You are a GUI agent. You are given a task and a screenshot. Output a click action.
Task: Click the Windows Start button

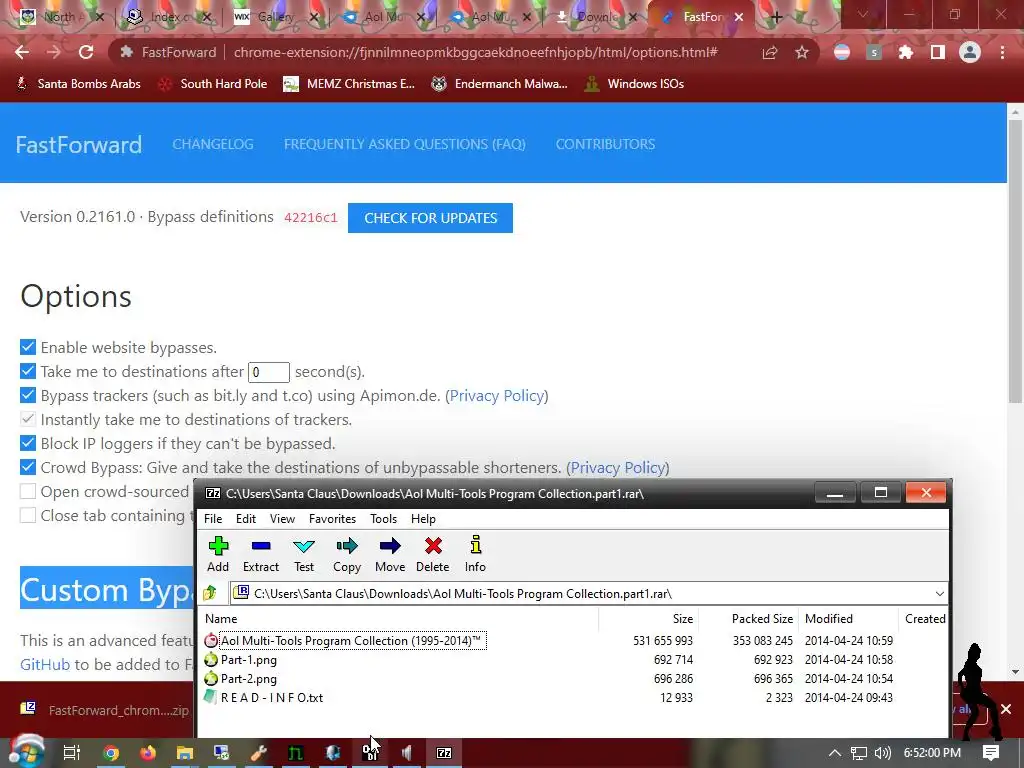[x=26, y=752]
